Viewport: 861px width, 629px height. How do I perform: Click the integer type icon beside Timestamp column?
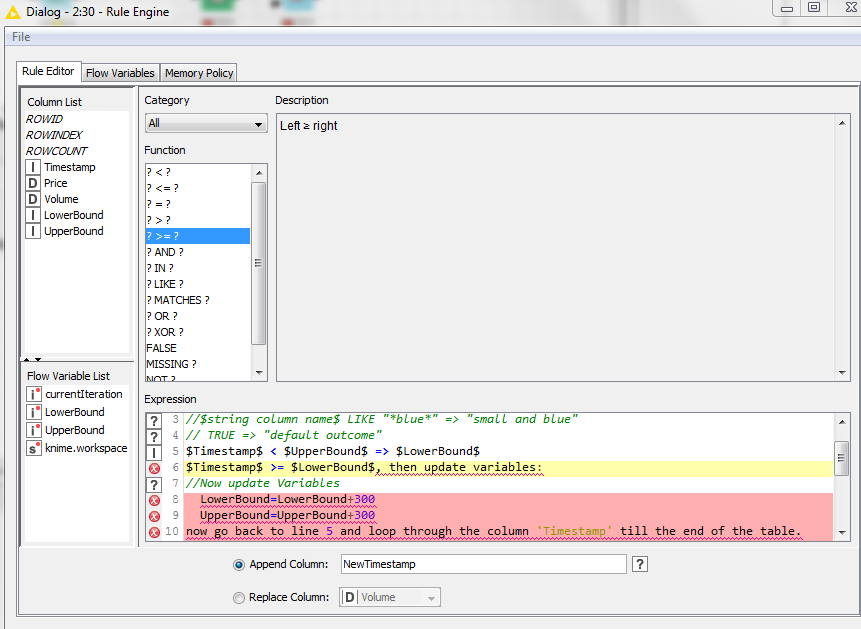point(33,167)
